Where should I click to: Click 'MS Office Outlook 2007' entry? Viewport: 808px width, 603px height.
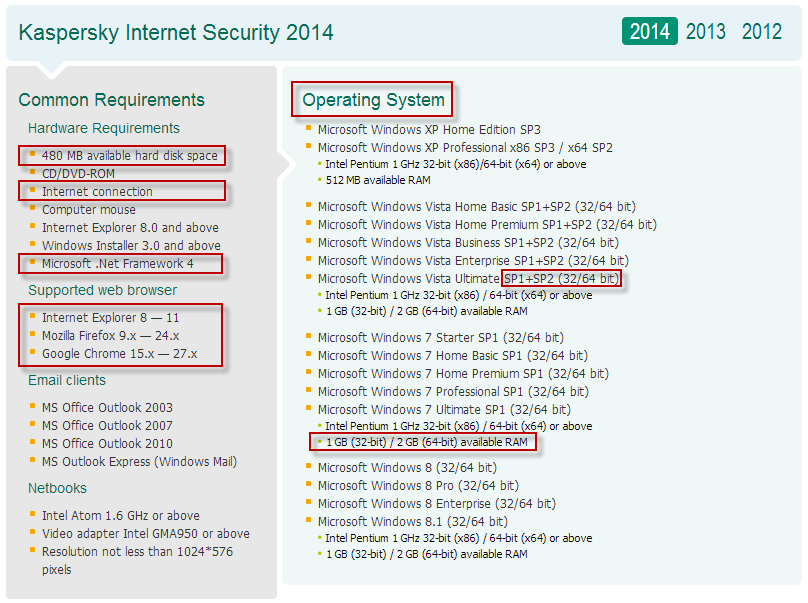coord(107,426)
